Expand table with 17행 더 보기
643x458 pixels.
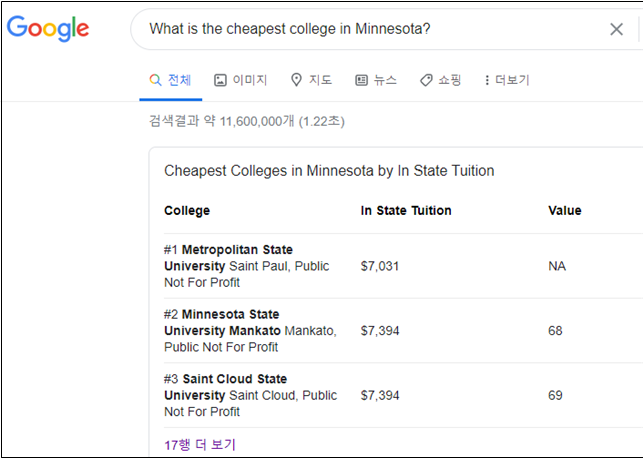[200, 444]
